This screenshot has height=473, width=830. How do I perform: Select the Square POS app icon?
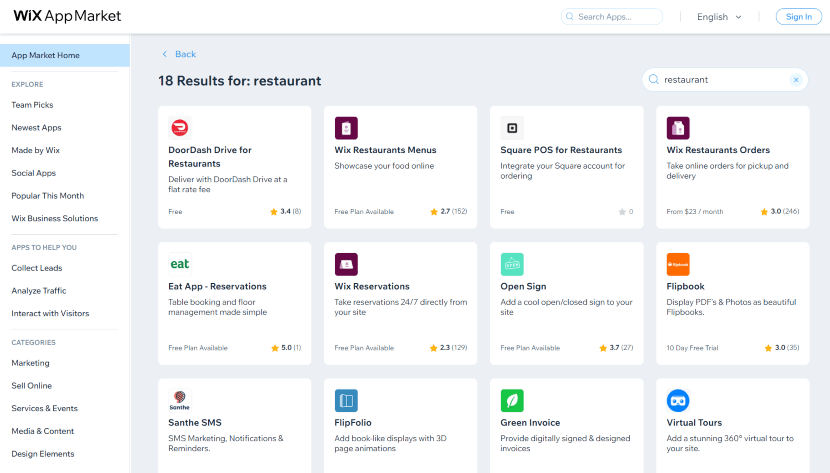click(512, 127)
